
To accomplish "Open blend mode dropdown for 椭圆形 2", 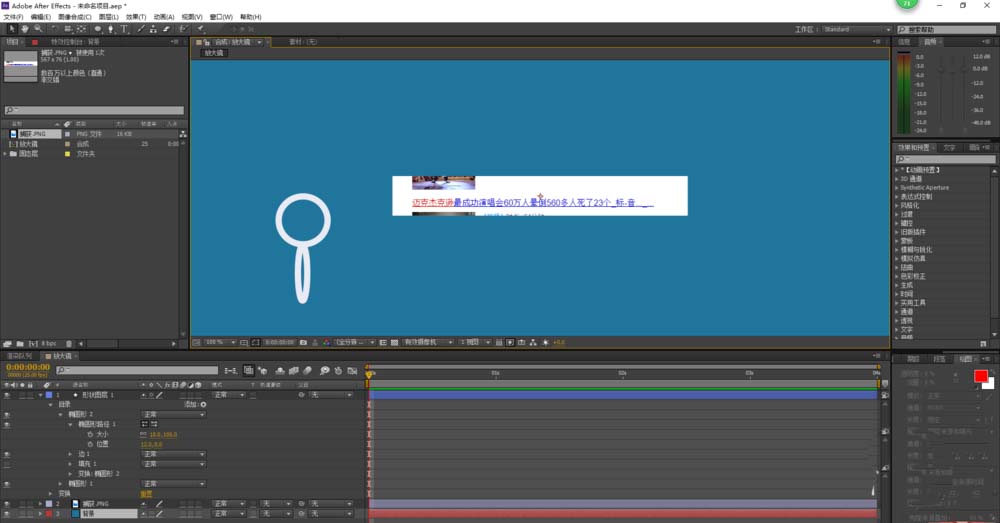I will [173, 415].
